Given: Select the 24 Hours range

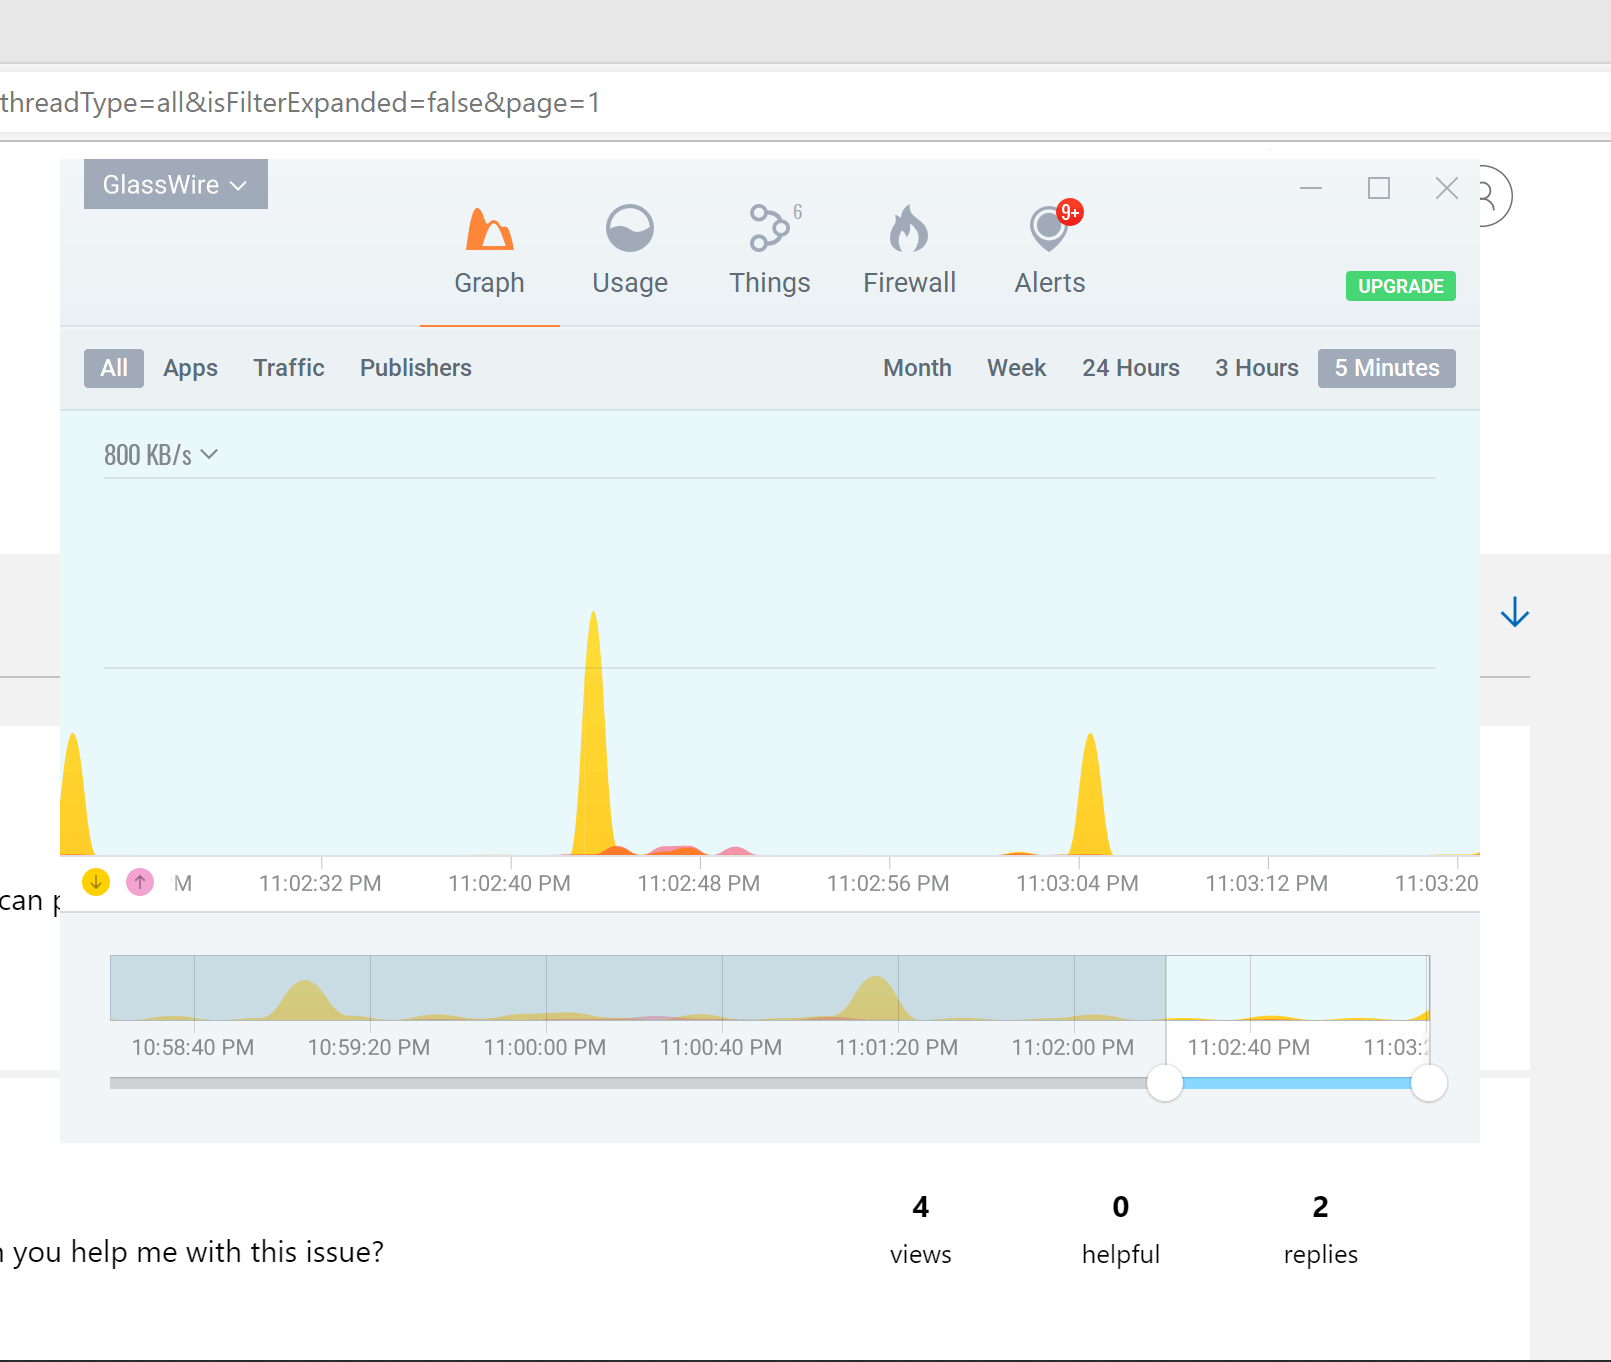Looking at the screenshot, I should coord(1131,368).
